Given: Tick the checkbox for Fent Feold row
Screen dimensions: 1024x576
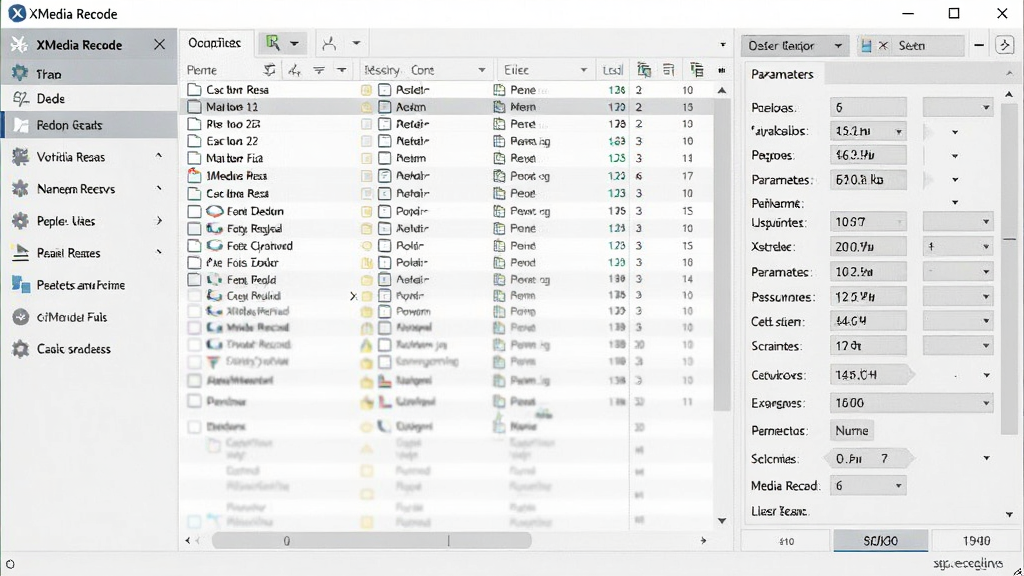Looking at the screenshot, I should pos(194,280).
